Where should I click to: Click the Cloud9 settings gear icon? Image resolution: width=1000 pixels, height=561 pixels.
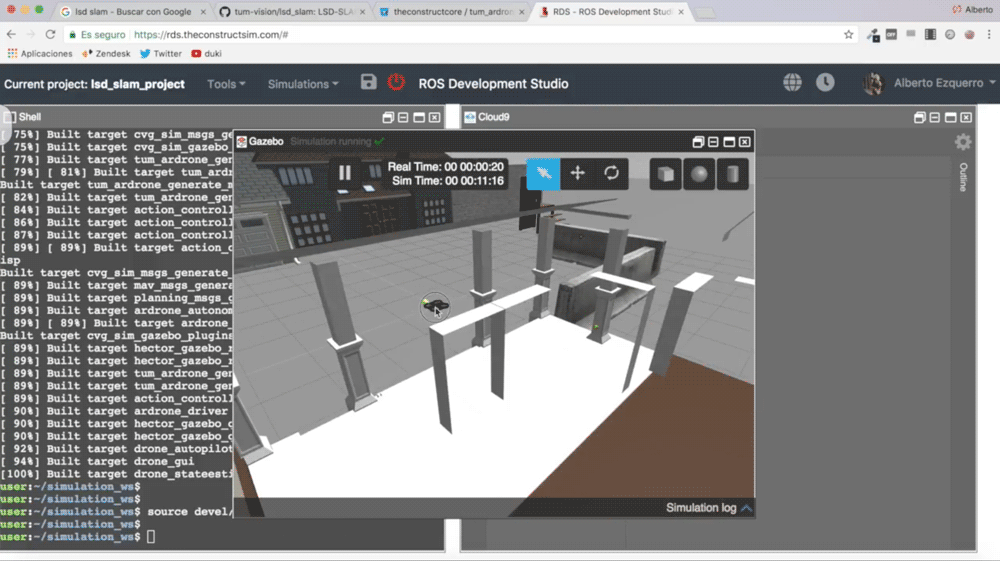pyautogui.click(x=963, y=142)
